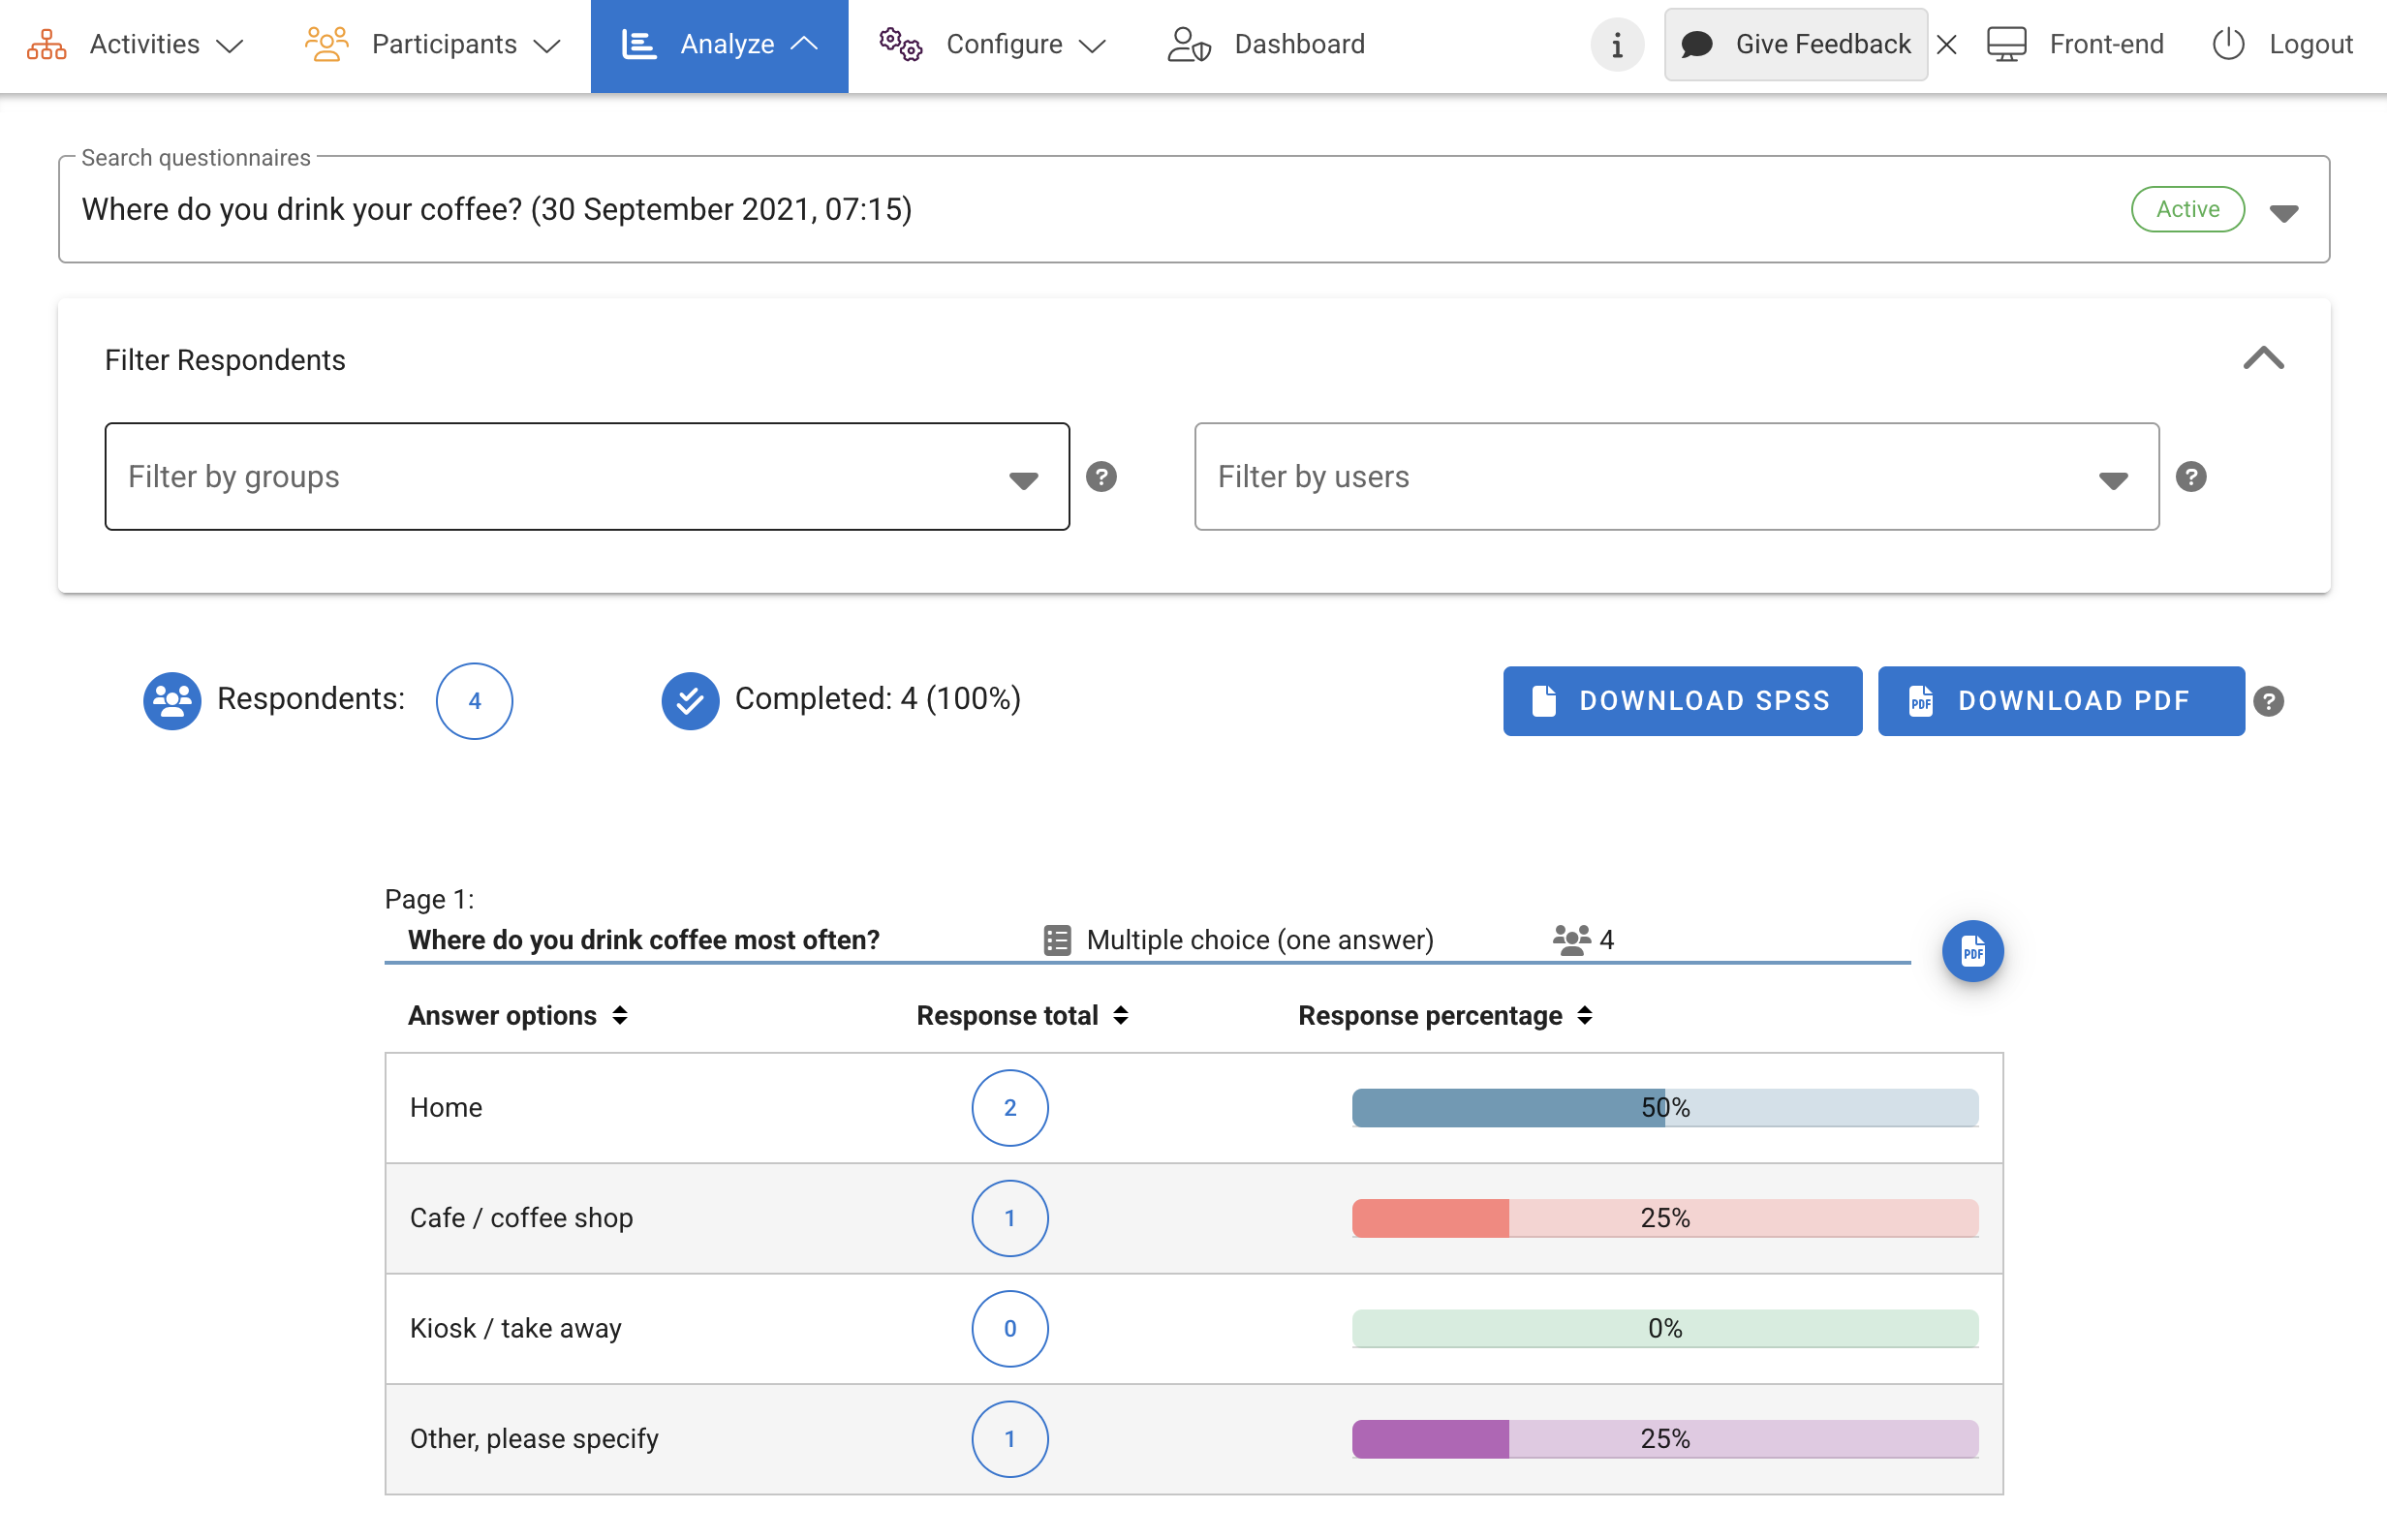Click the Completed checkmark icon
2387x1540 pixels.
(x=690, y=701)
